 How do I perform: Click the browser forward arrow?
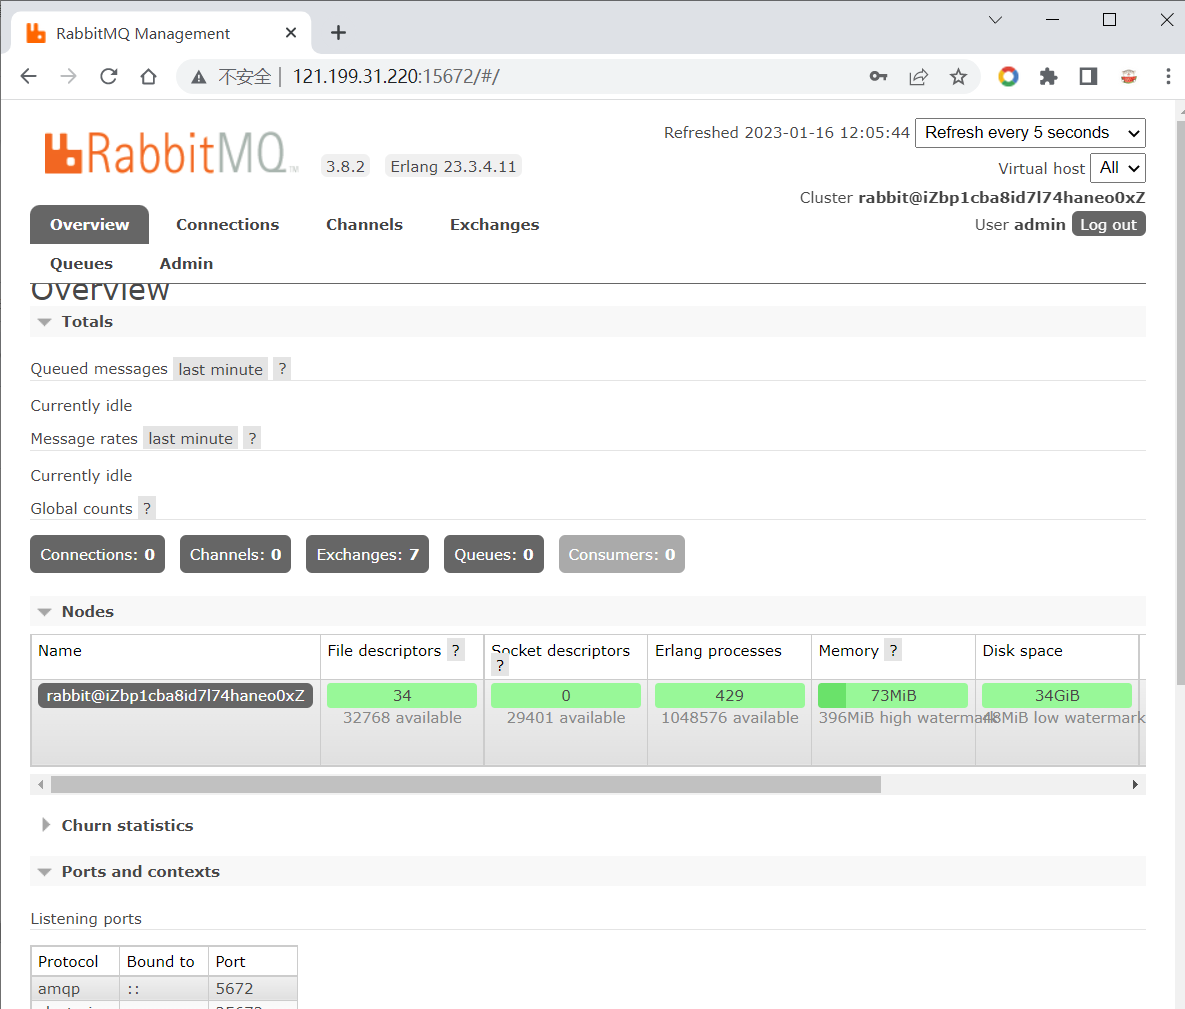(68, 76)
